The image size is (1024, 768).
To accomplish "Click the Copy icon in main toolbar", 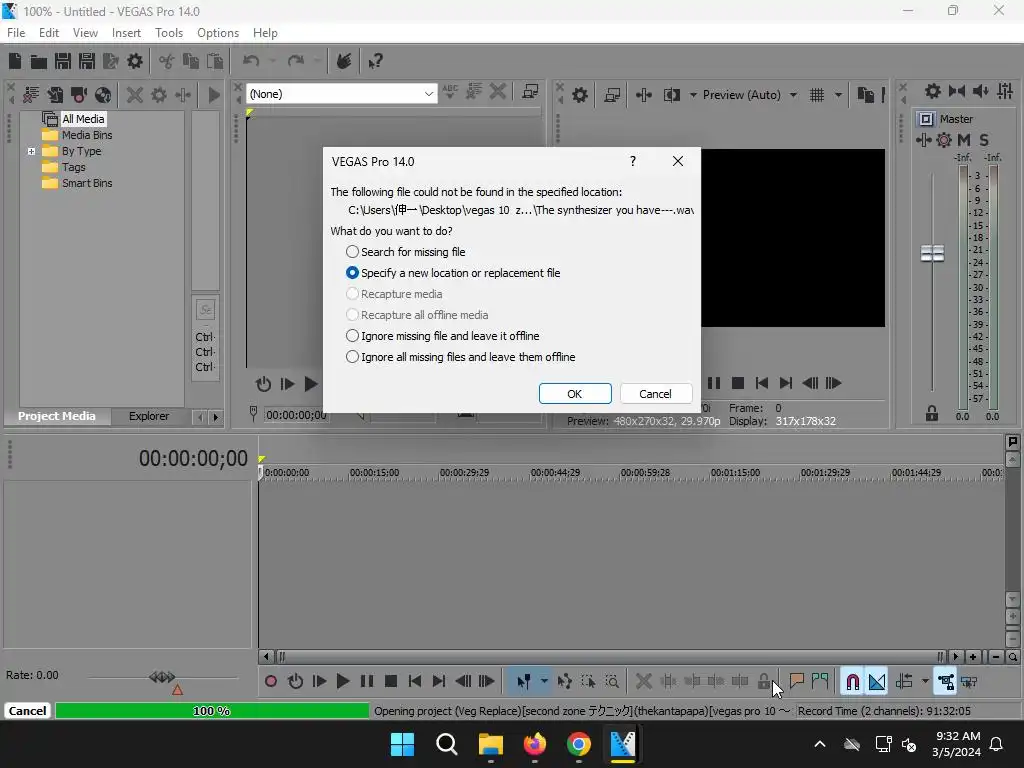I will click(191, 61).
